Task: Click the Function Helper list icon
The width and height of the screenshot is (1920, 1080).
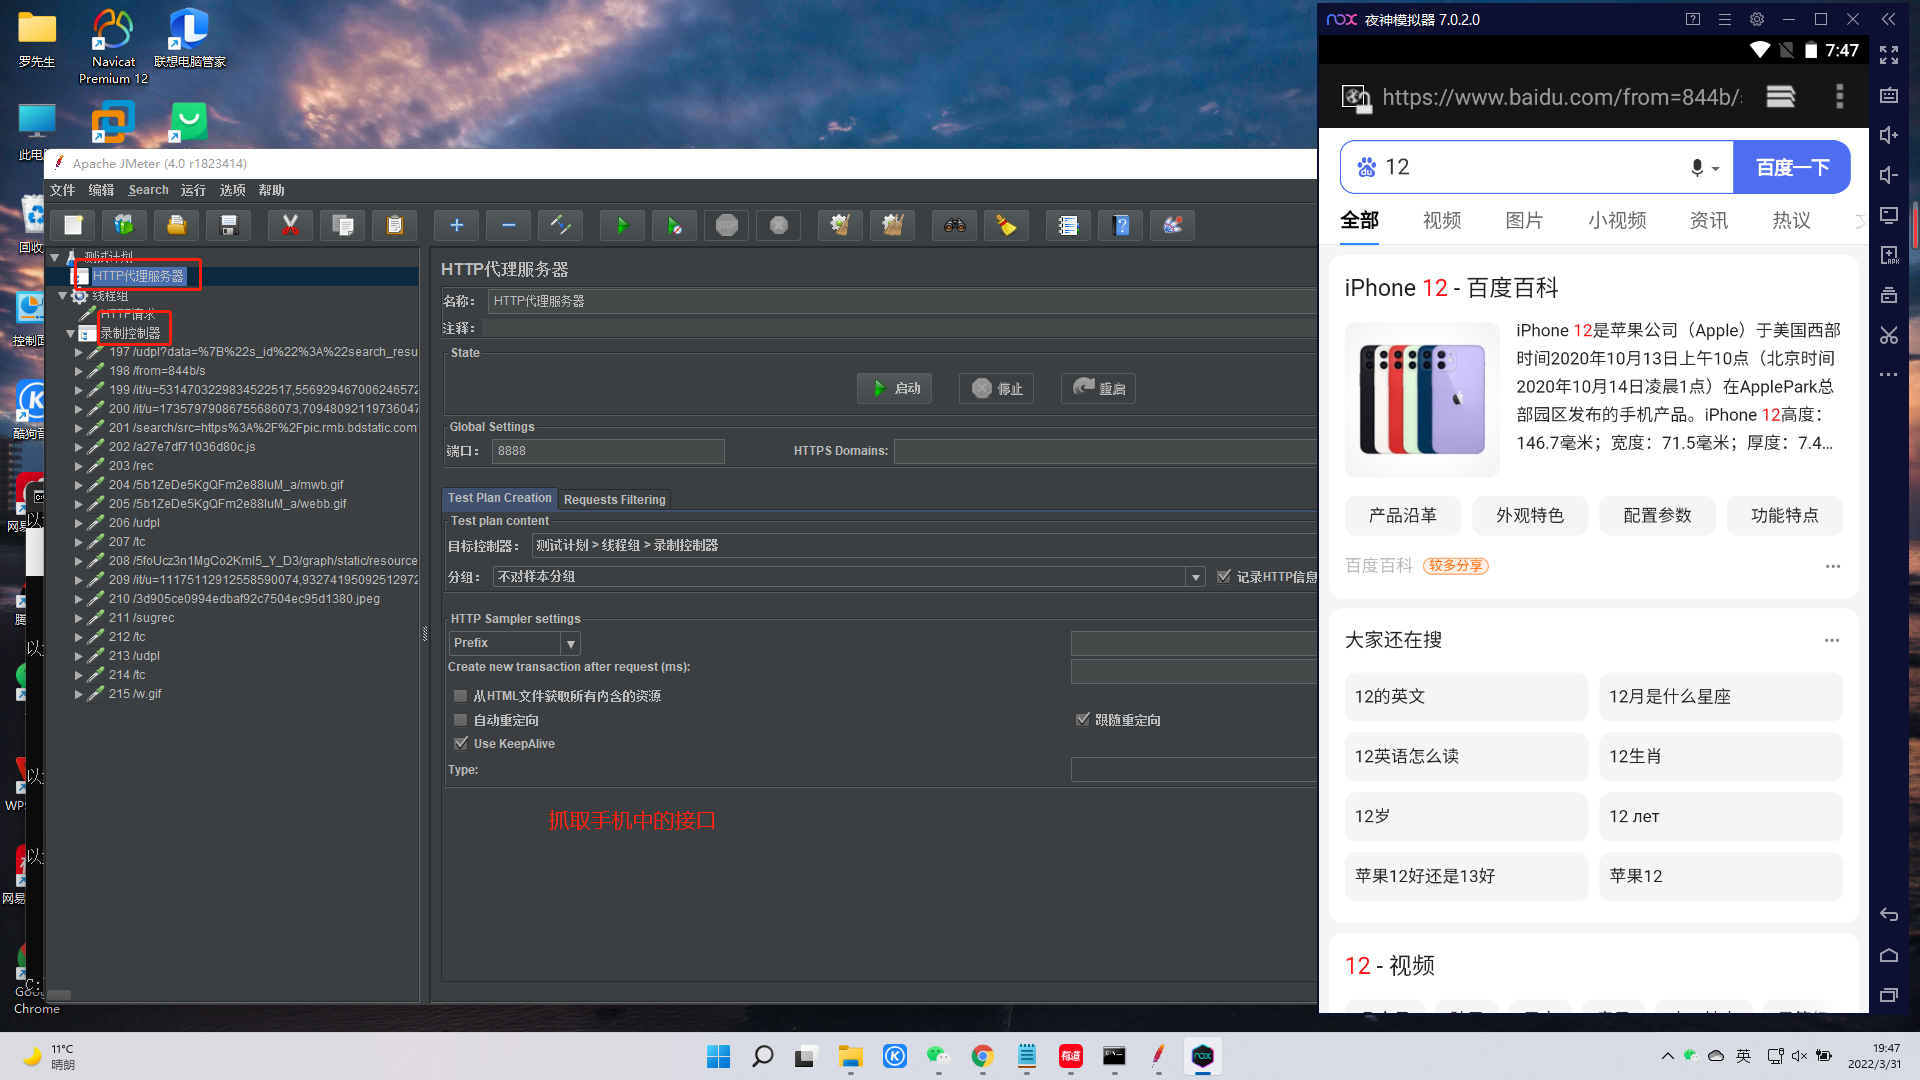Action: click(x=1068, y=226)
